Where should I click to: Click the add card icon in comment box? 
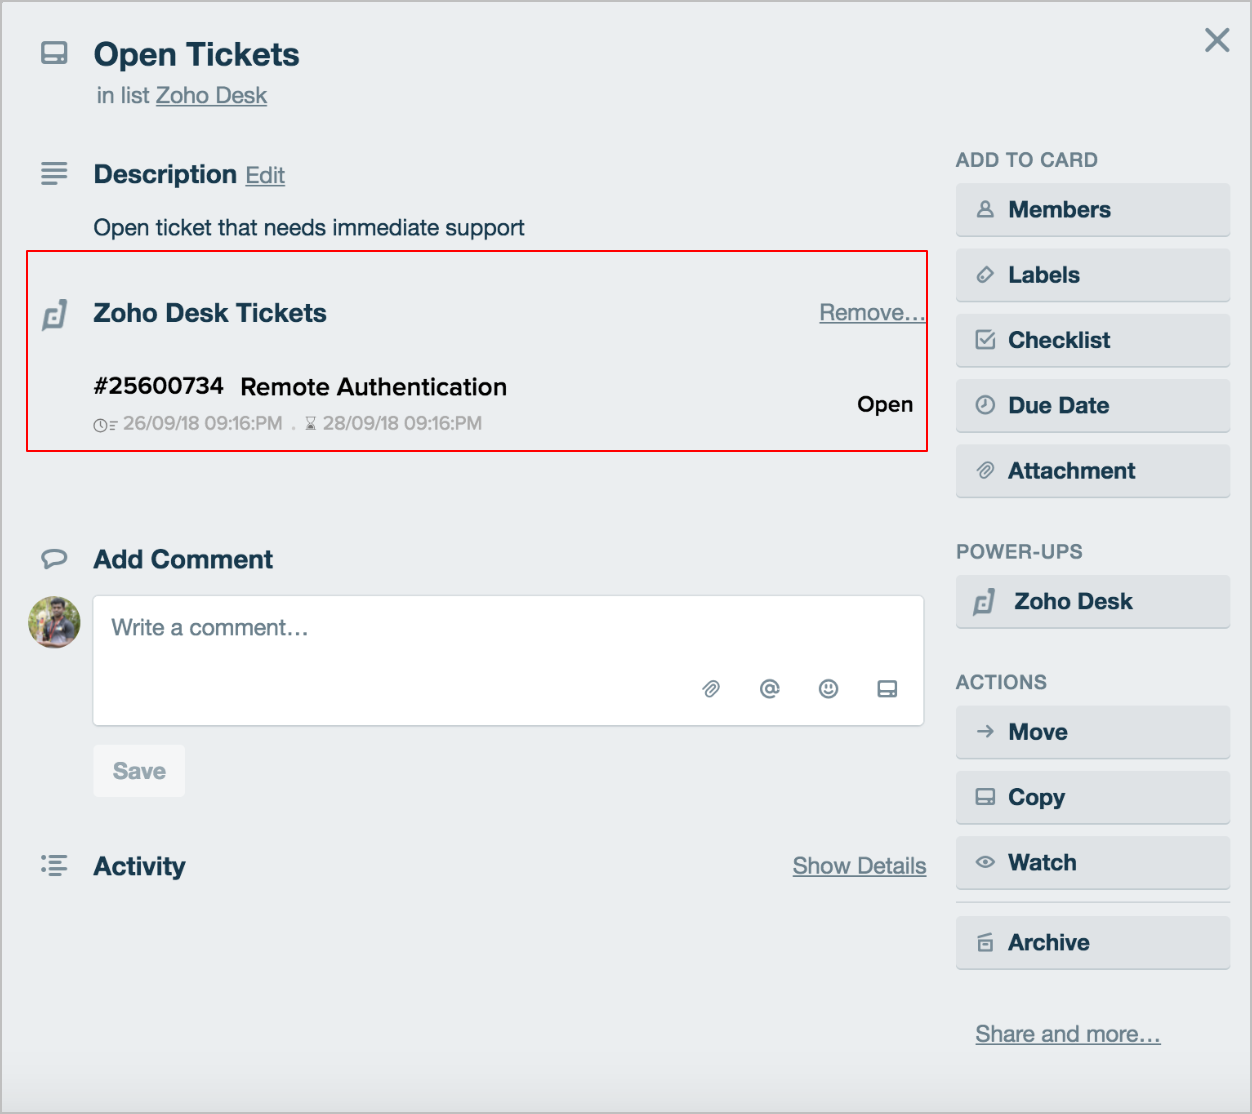click(x=887, y=689)
